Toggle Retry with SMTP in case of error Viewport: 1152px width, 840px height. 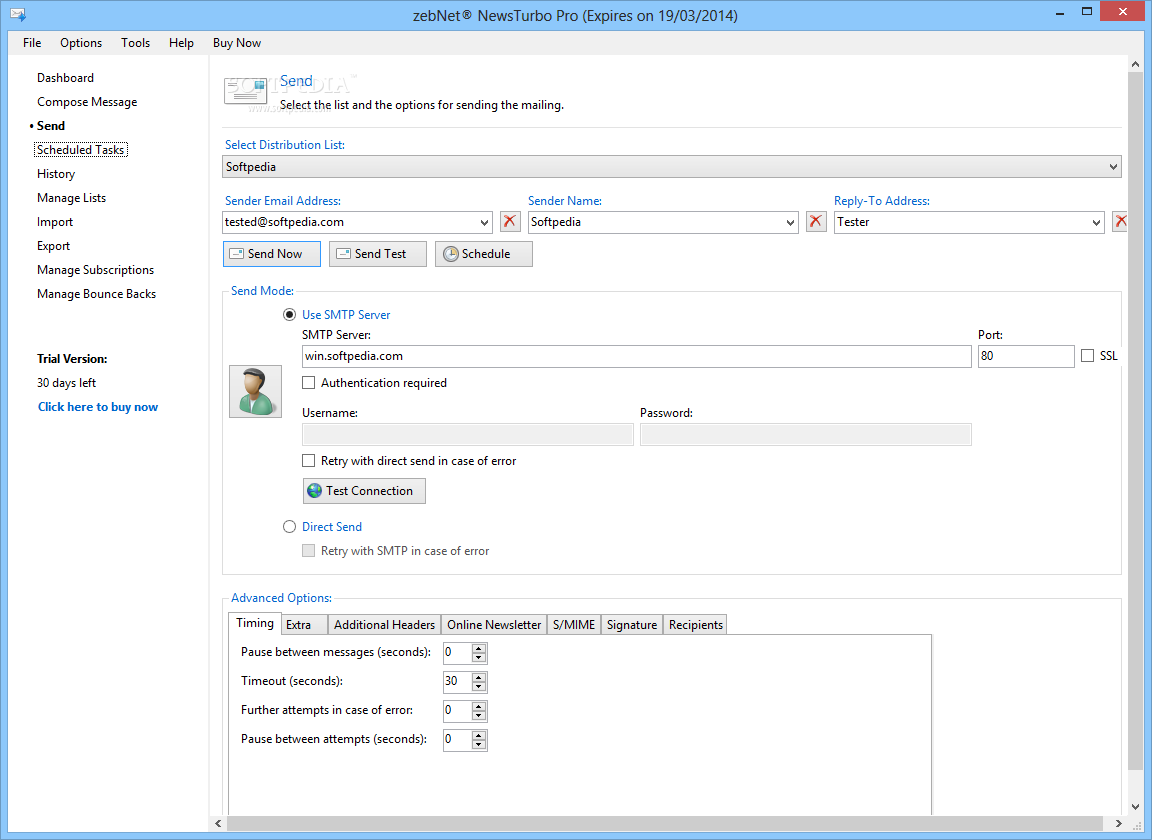coord(309,550)
